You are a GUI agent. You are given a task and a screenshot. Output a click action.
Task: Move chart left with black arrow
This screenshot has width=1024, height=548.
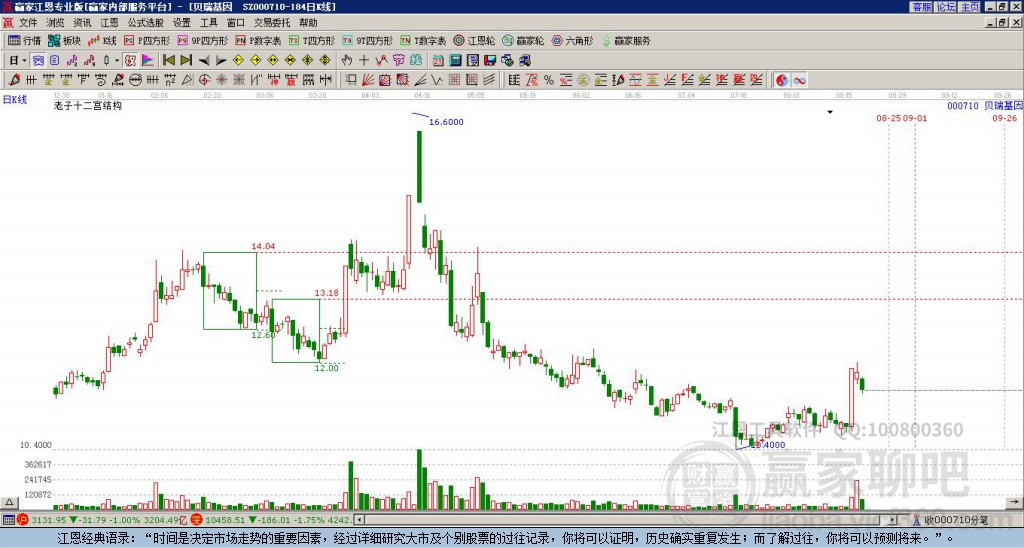click(204, 60)
